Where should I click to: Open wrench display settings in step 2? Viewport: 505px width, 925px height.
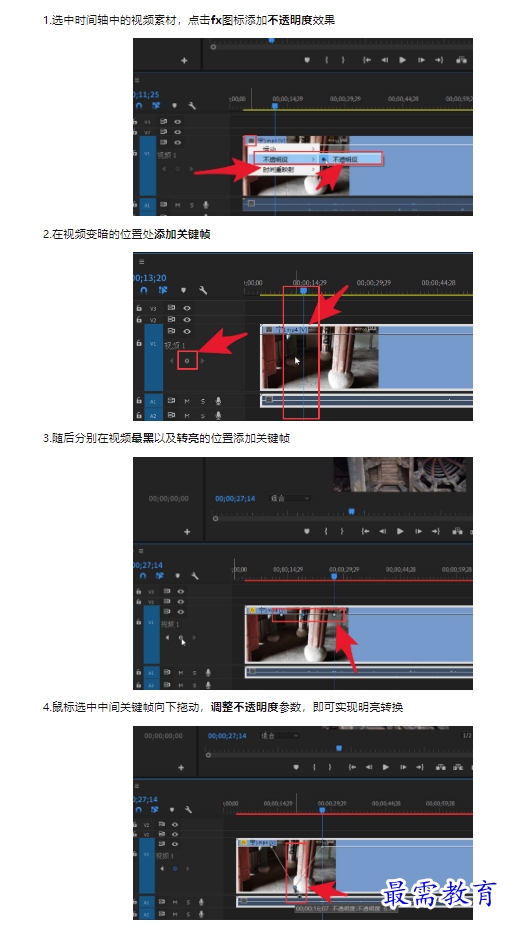coord(203,290)
